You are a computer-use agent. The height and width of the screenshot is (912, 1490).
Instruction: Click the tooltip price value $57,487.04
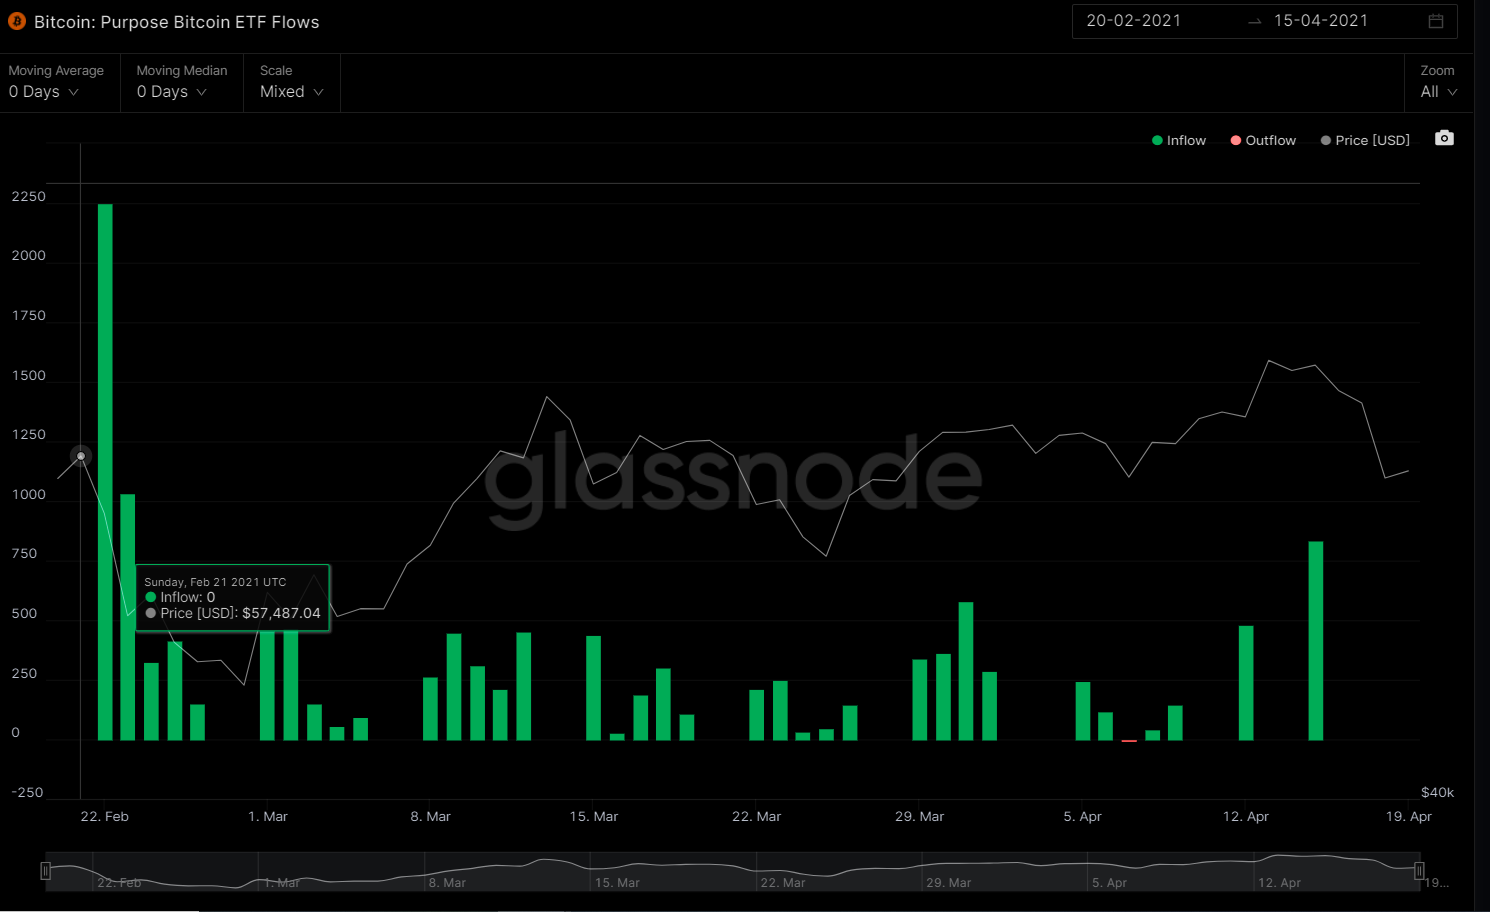tap(281, 613)
